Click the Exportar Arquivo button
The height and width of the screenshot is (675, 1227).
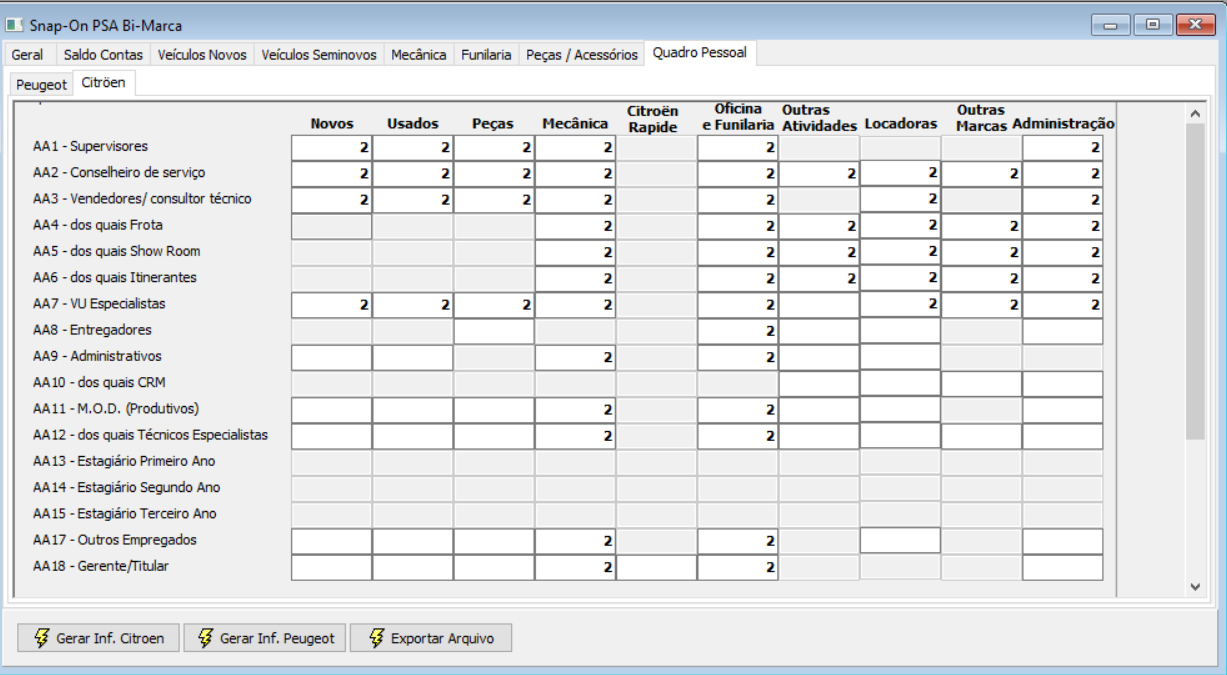click(x=431, y=638)
